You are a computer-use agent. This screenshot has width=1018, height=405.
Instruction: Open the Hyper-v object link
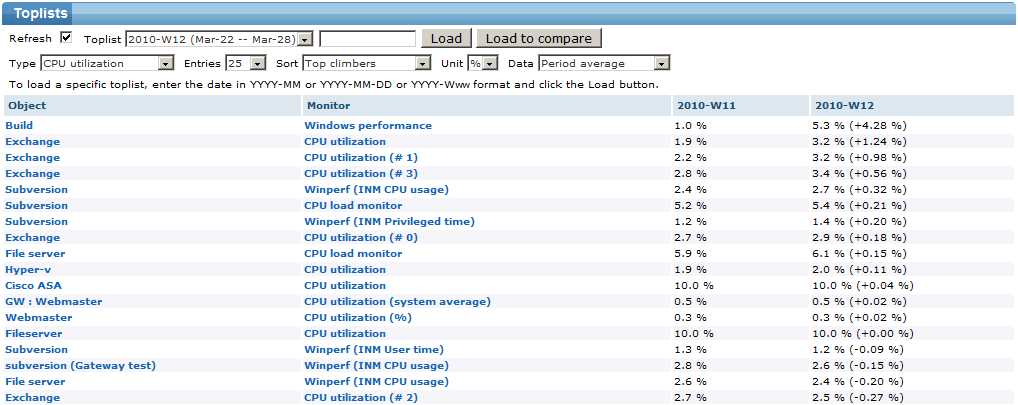tap(28, 269)
